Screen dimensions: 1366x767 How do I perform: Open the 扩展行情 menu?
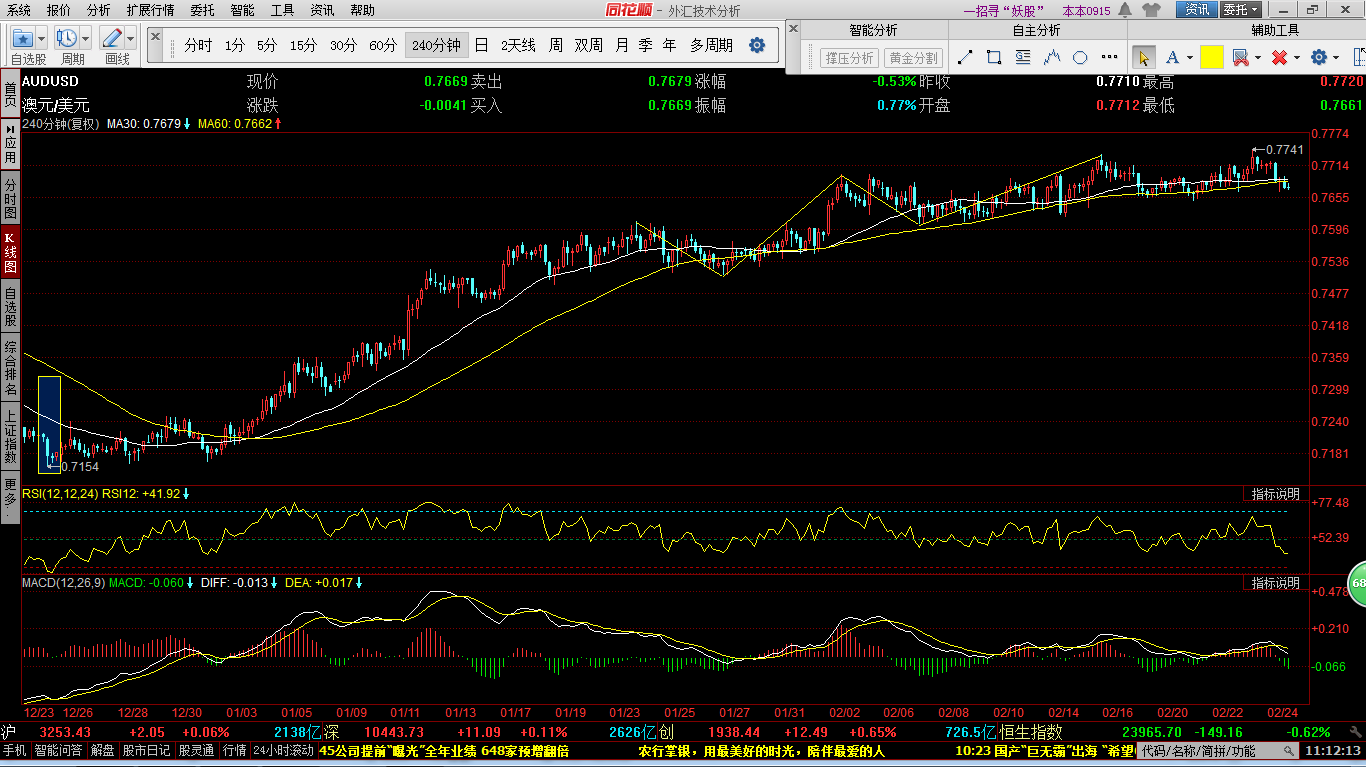pyautogui.click(x=150, y=10)
